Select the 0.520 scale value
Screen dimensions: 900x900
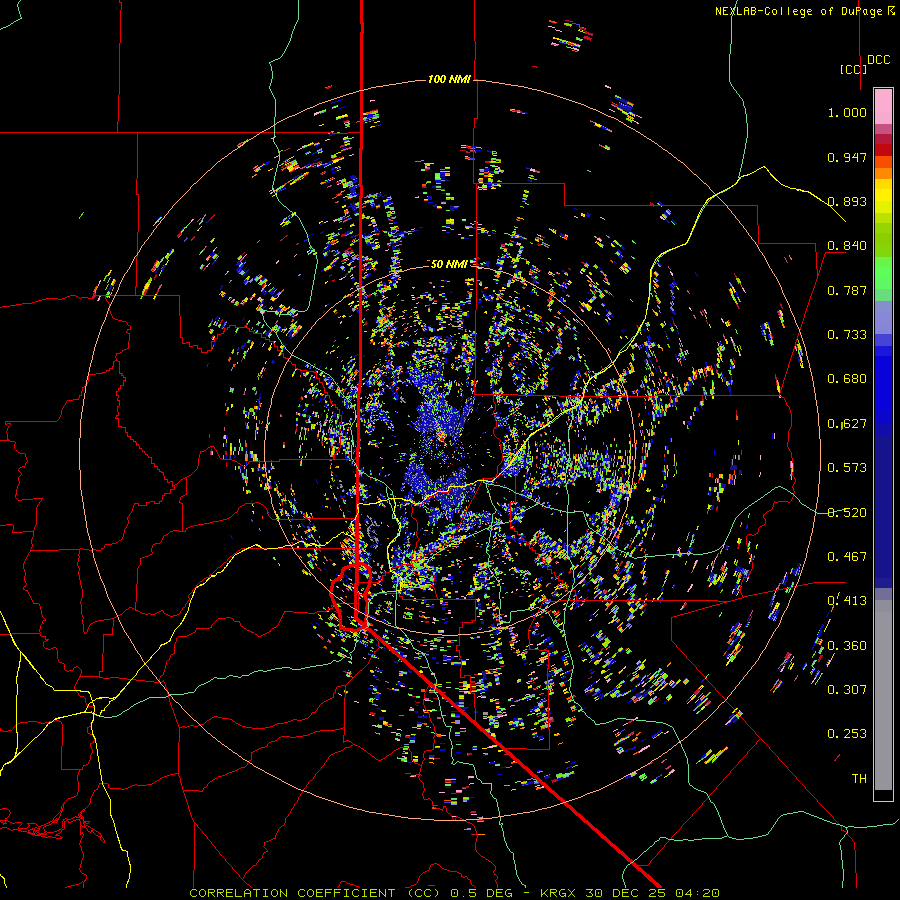click(x=847, y=512)
